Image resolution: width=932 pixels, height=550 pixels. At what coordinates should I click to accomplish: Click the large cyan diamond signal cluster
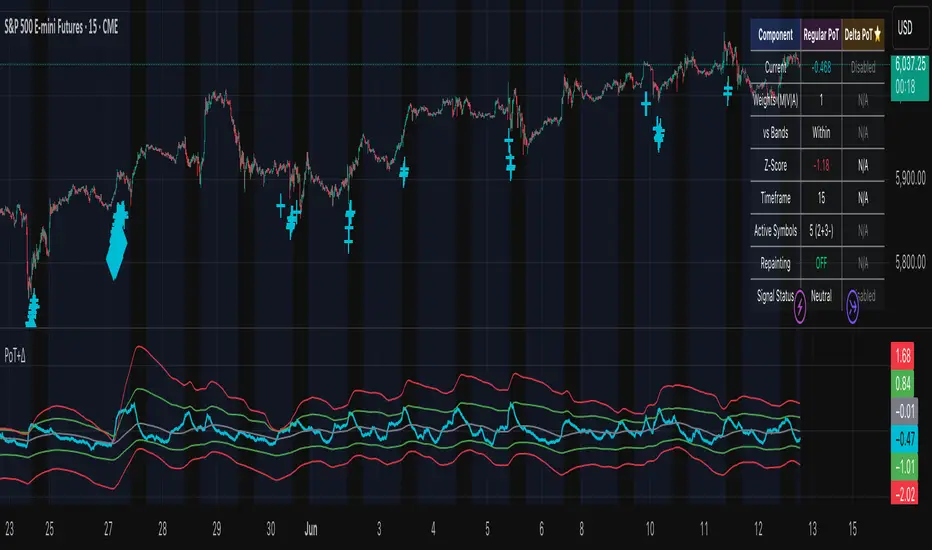click(x=117, y=241)
